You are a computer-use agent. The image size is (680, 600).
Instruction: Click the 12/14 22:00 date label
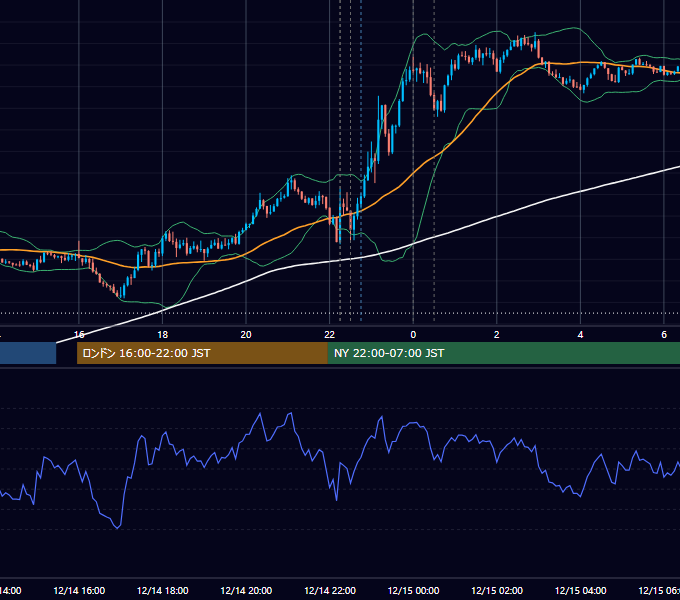[330, 590]
